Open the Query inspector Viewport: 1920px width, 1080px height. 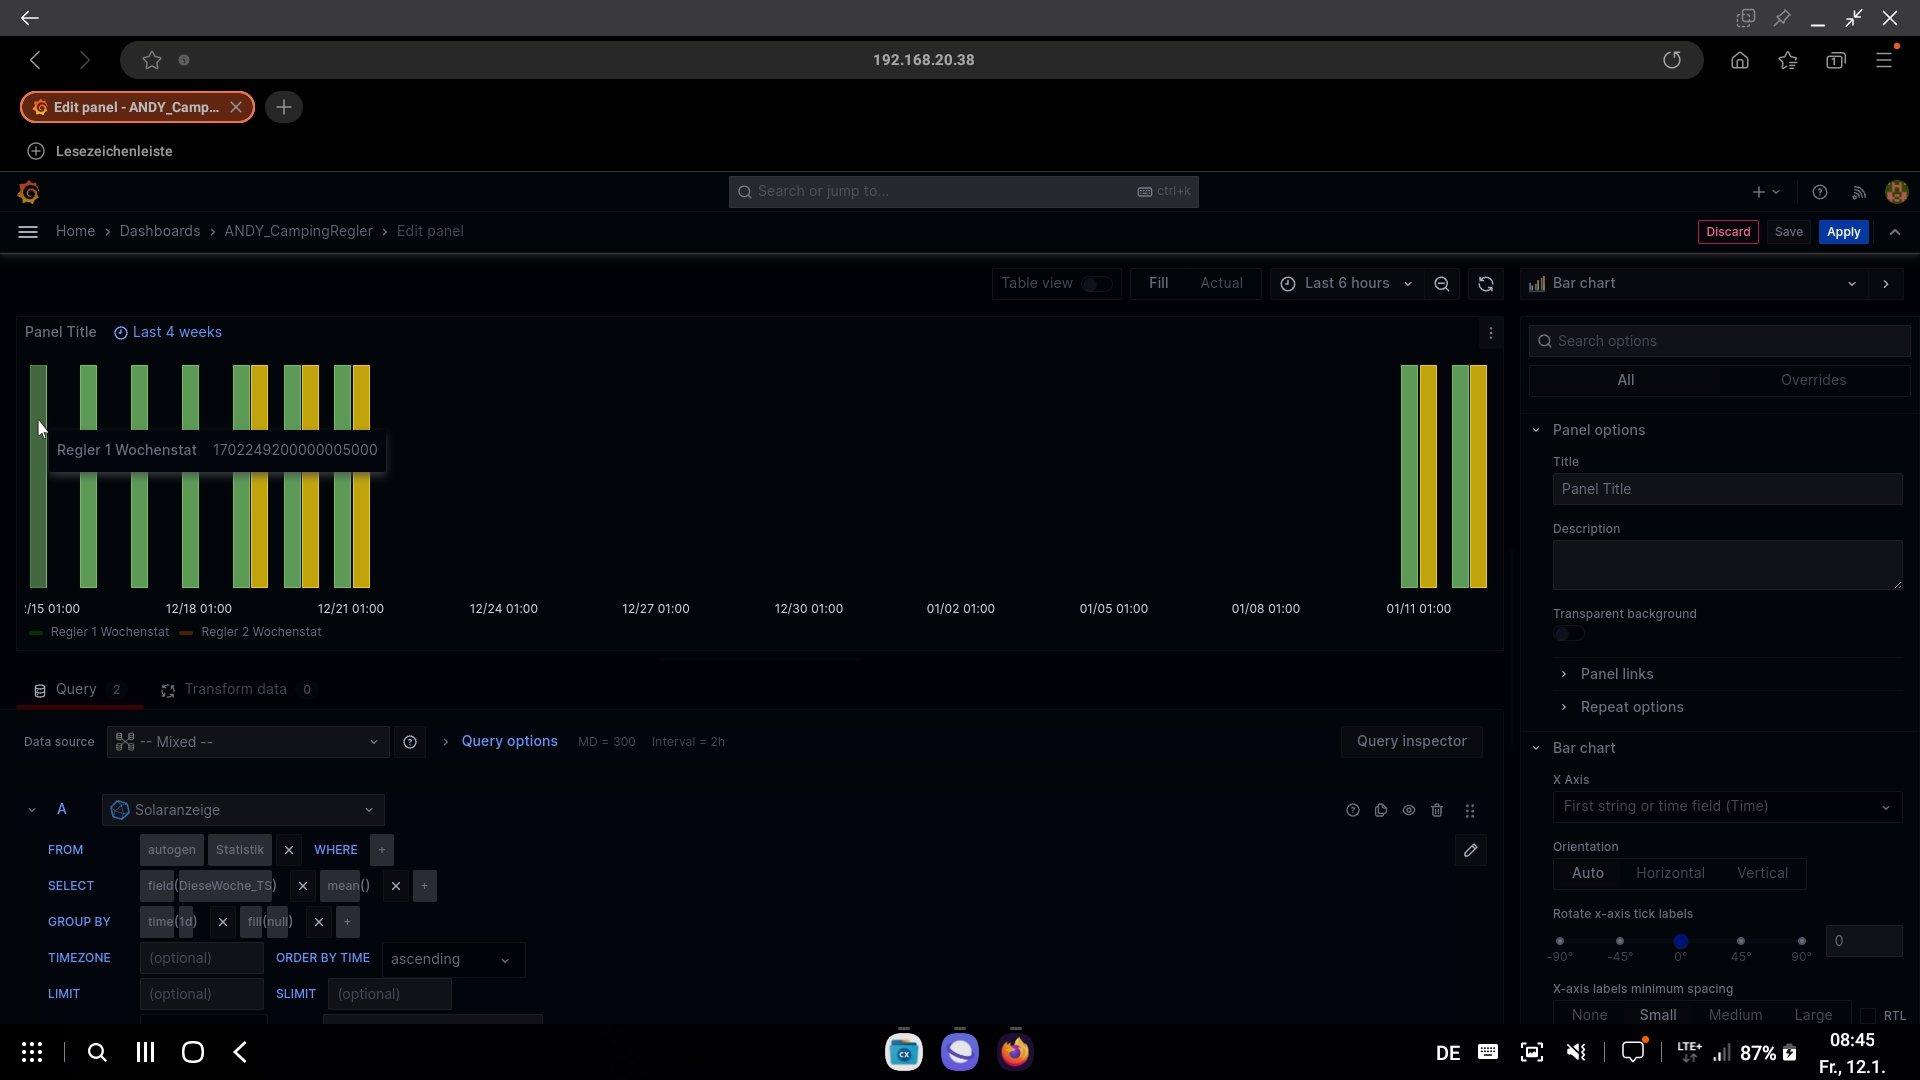click(1411, 742)
